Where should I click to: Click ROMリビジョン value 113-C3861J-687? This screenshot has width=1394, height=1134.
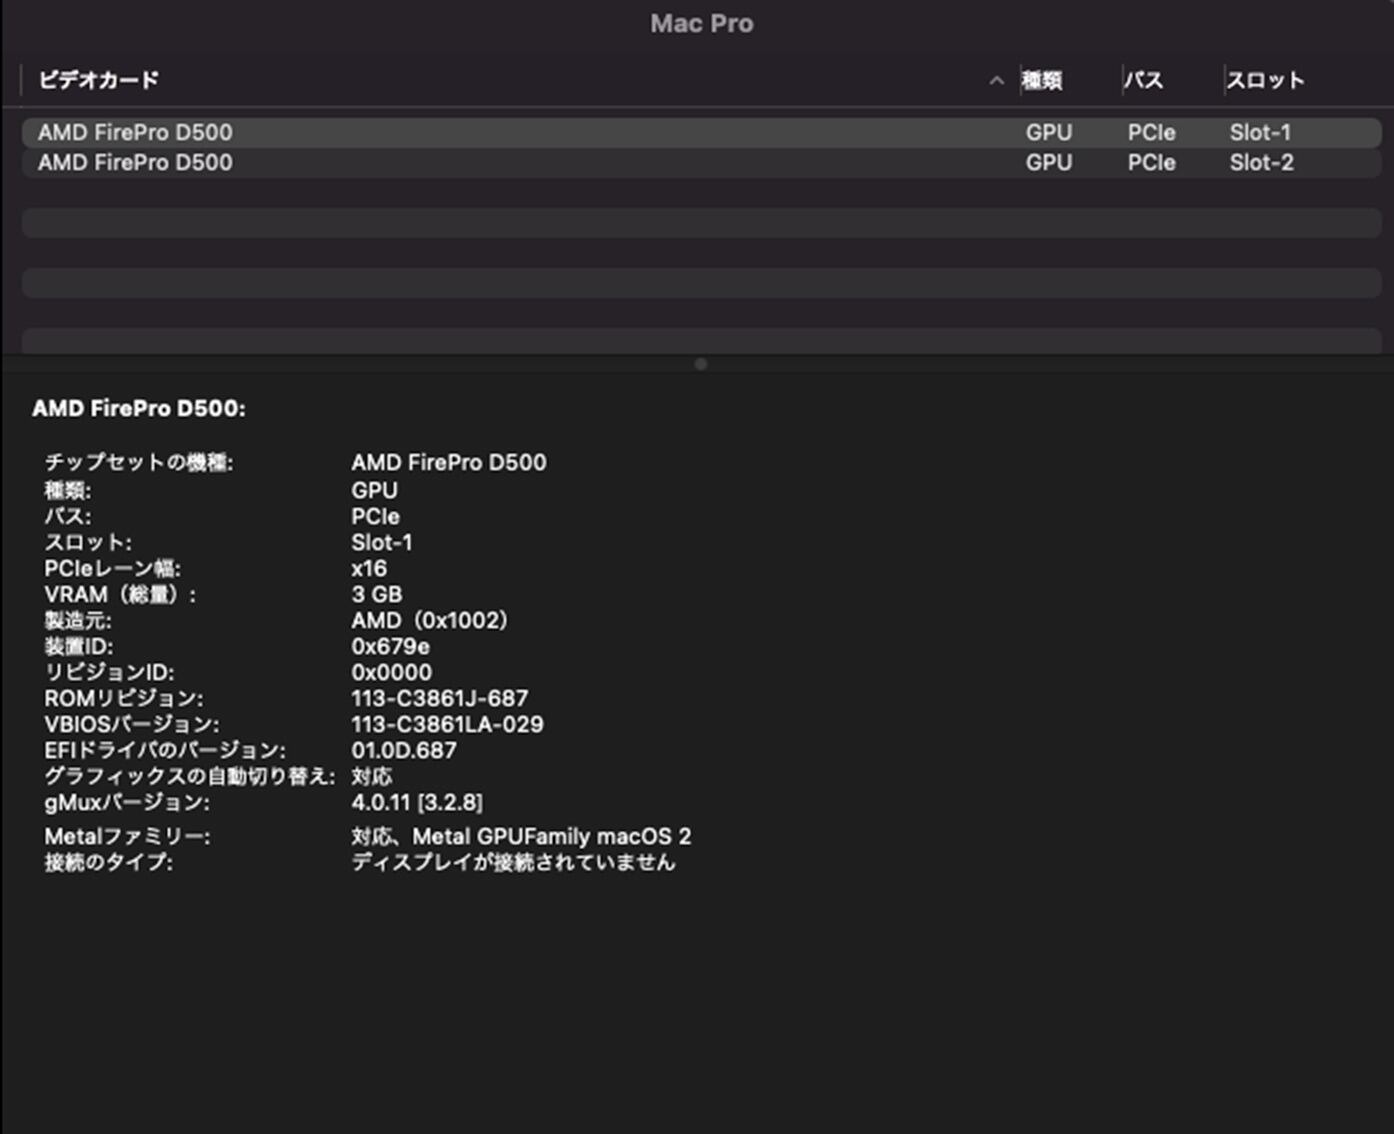(439, 698)
